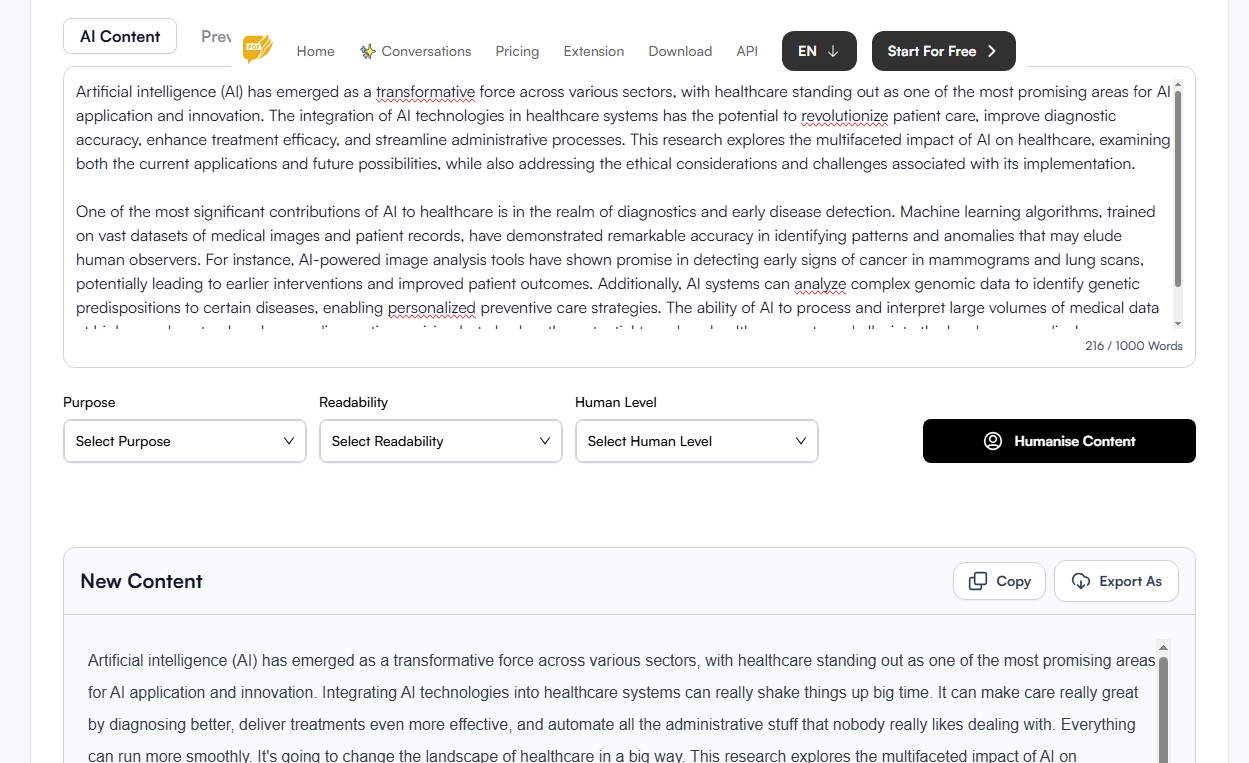Open the Select Purpose dropdown
This screenshot has width=1249, height=763.
point(185,441)
